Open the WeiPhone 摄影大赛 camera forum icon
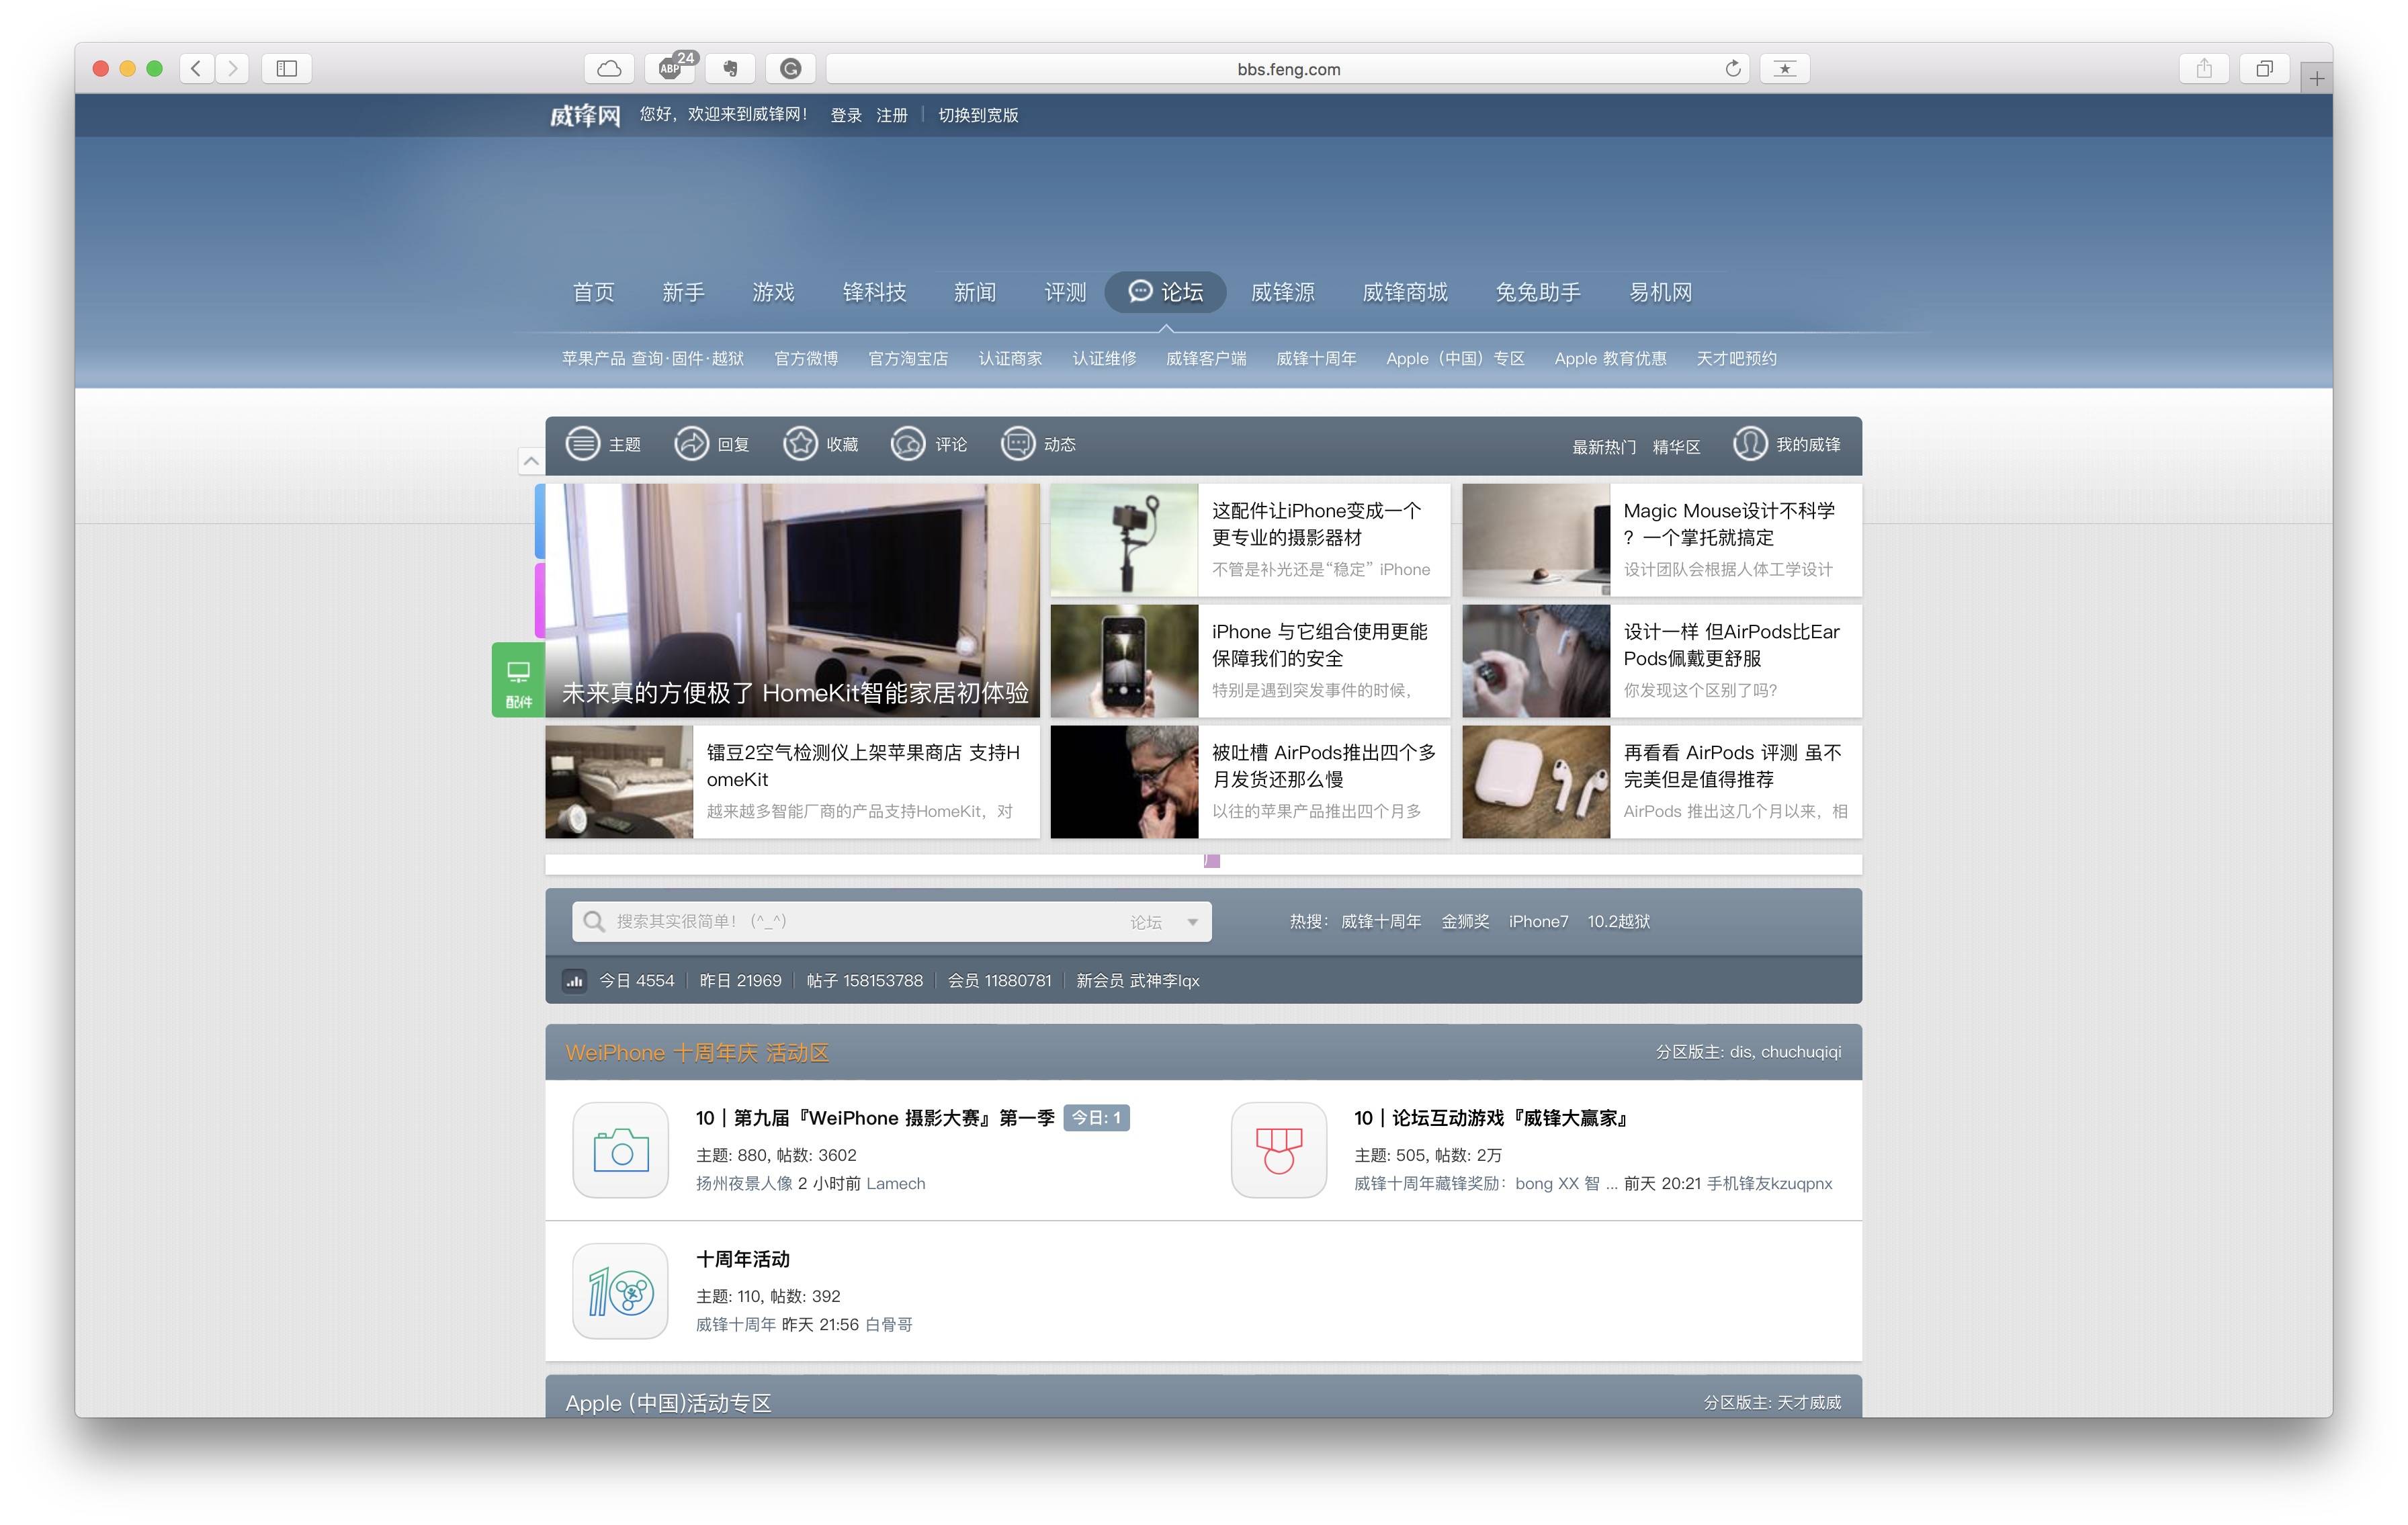Screen dimensions: 2408x1525 (620, 1150)
